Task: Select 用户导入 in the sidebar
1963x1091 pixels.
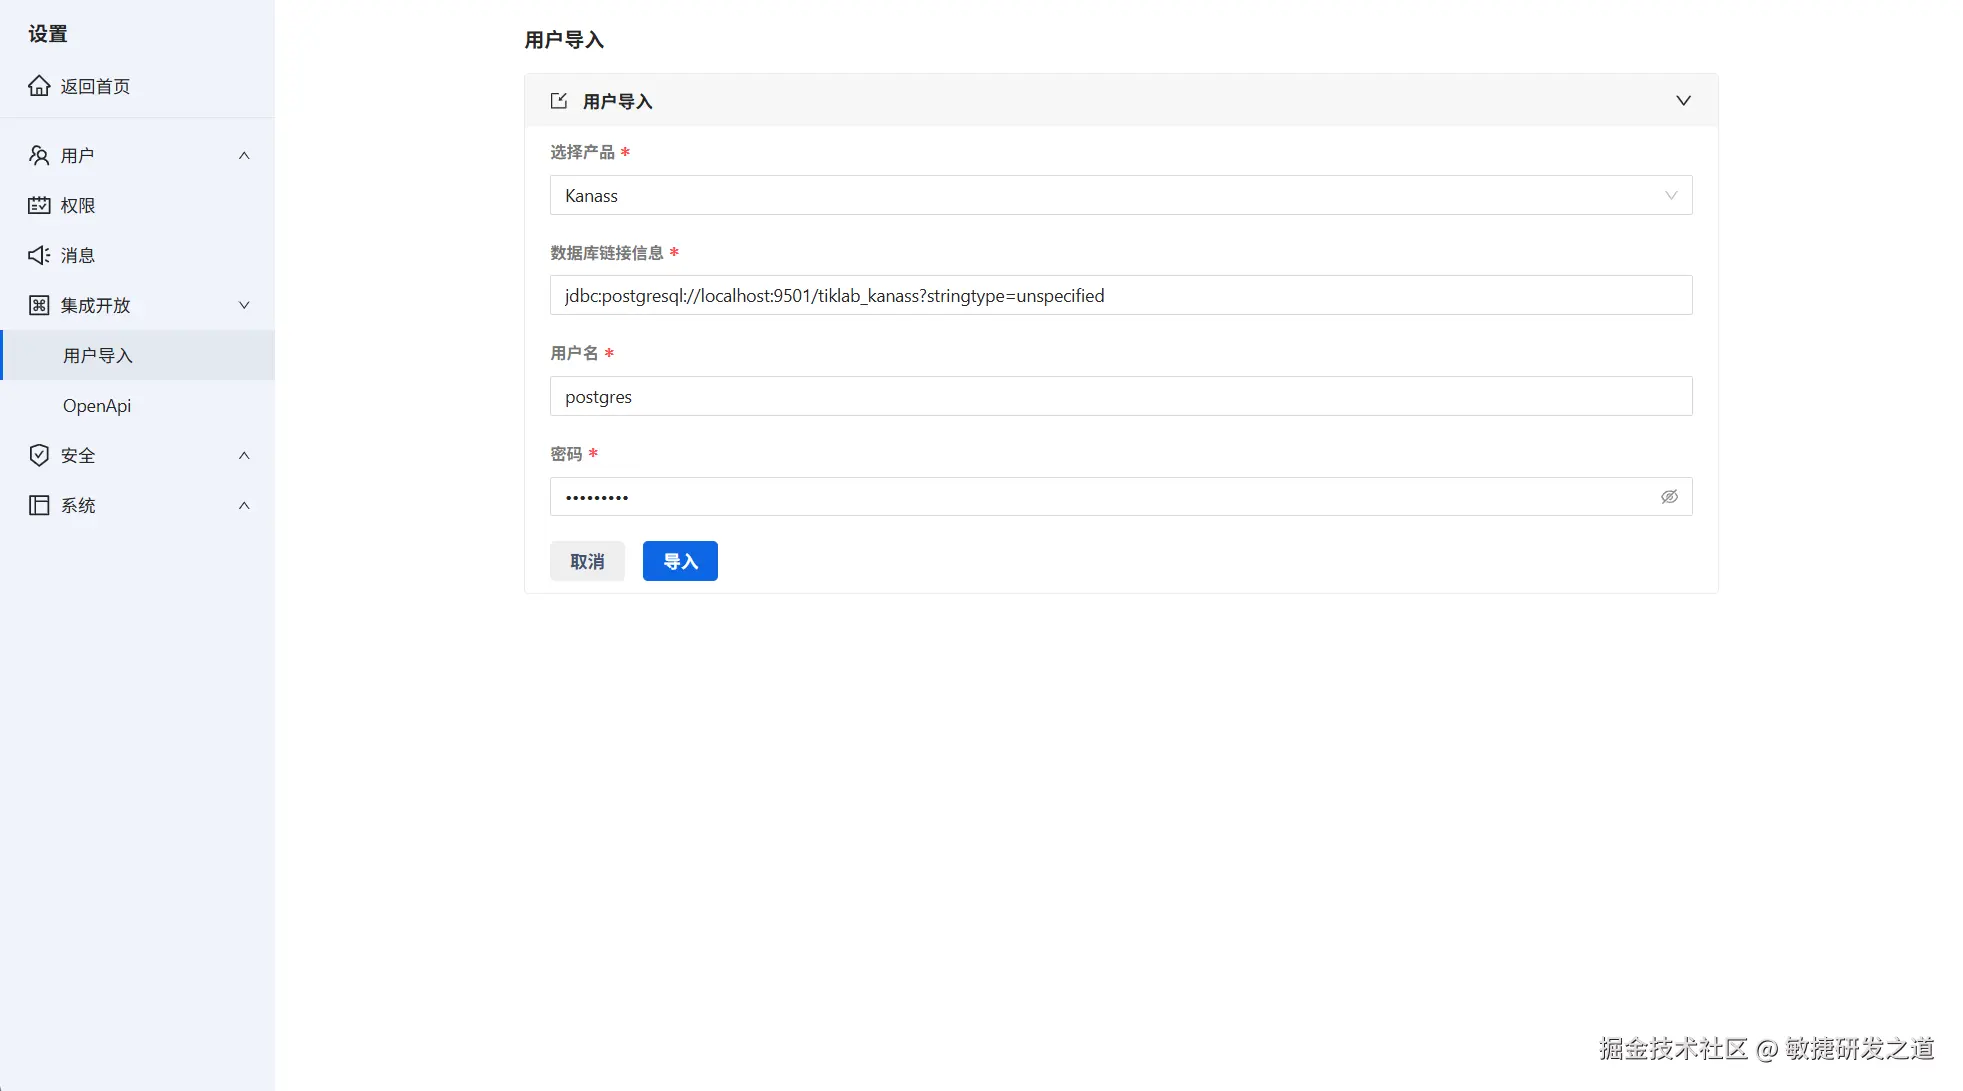Action: click(98, 355)
